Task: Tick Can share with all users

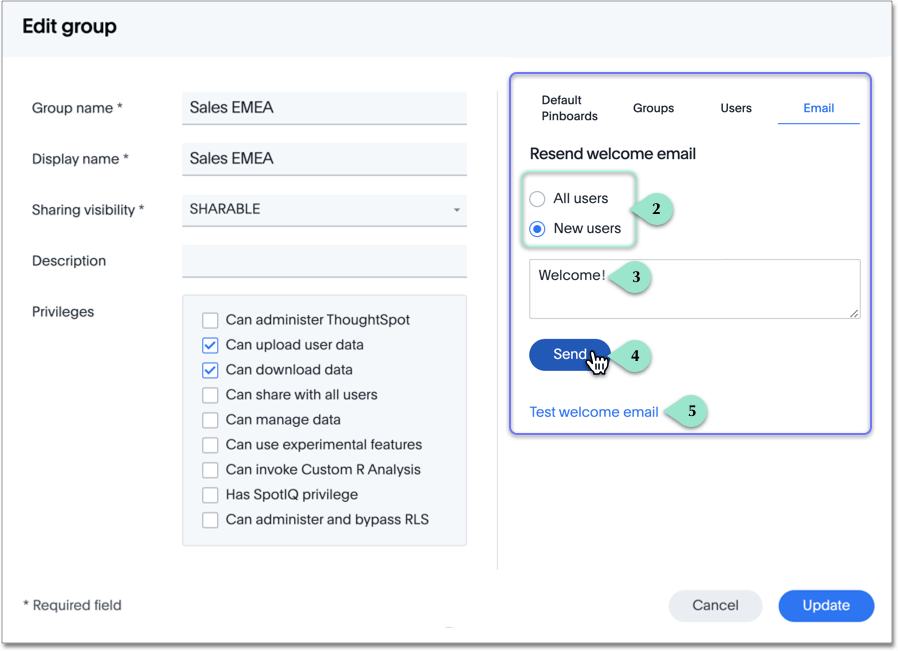Action: [x=210, y=395]
